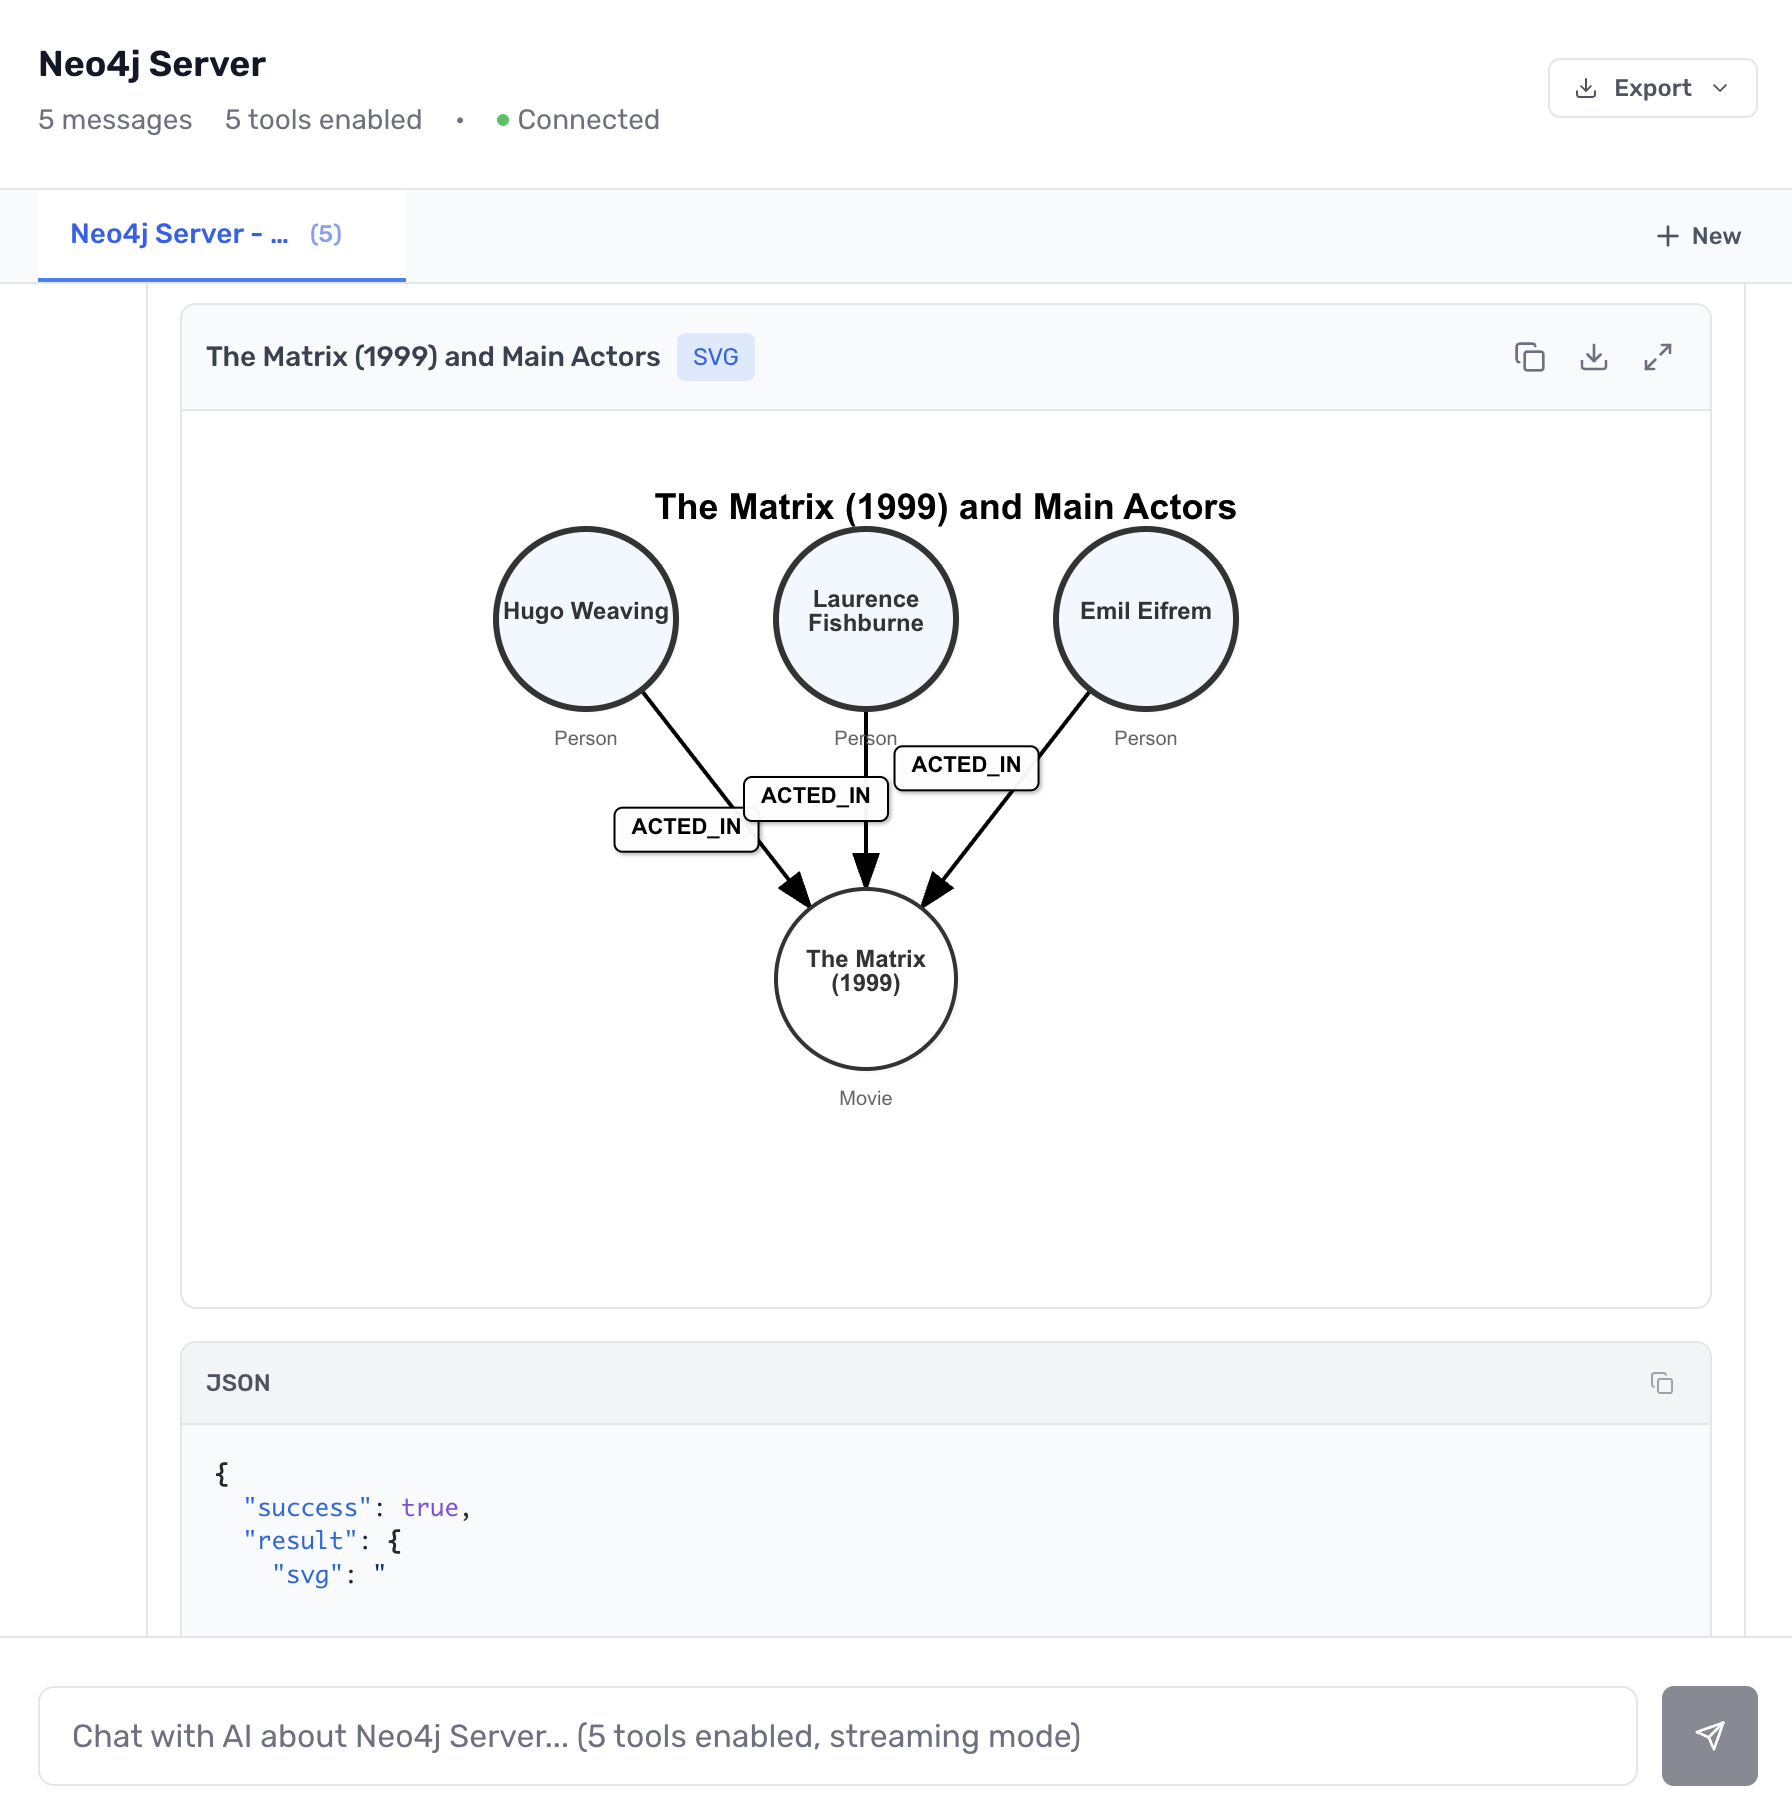
Task: Click the plus icon next to New
Action: (1667, 236)
